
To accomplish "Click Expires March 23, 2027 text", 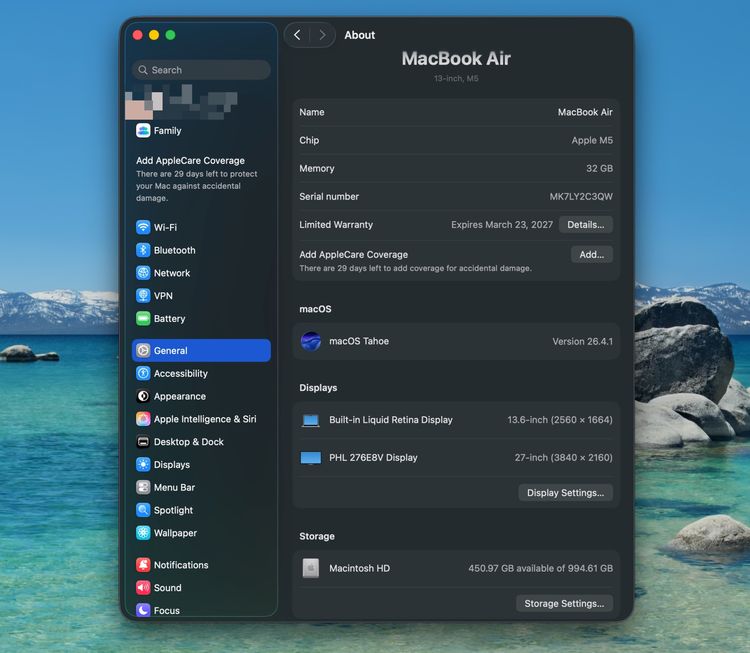I will (x=502, y=225).
